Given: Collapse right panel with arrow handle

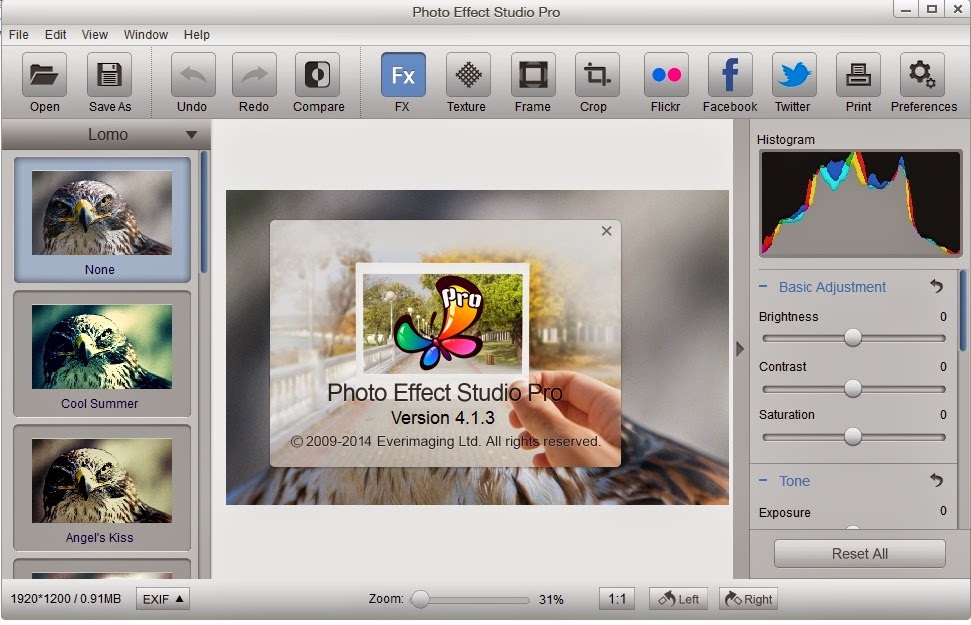Looking at the screenshot, I should [740, 349].
